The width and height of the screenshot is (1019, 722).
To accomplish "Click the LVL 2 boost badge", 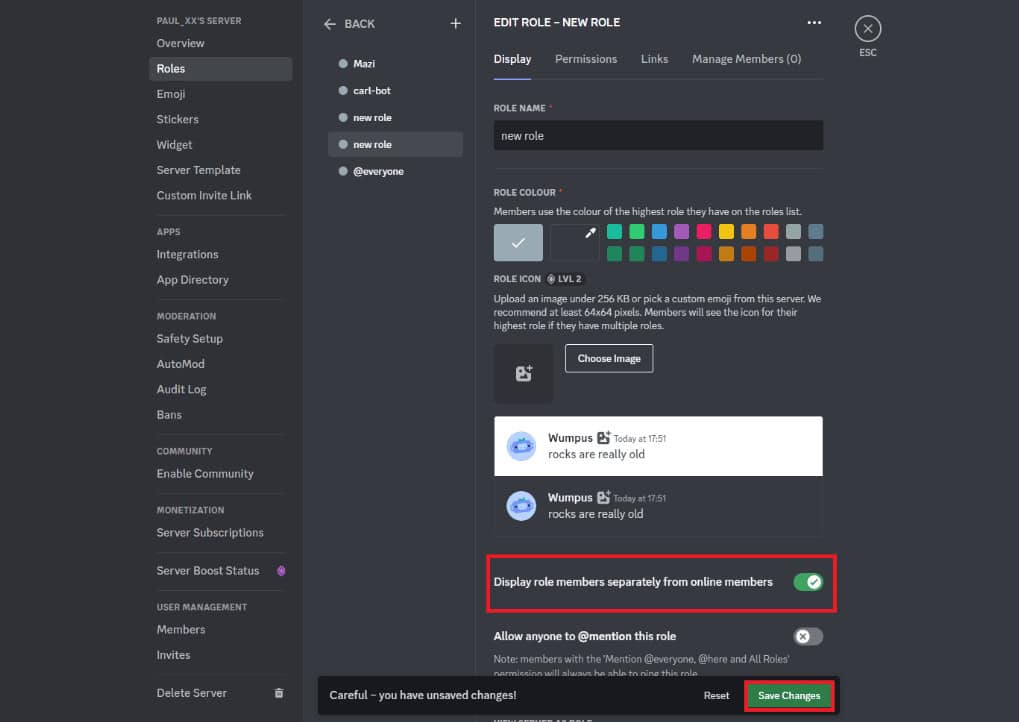I will [564, 279].
